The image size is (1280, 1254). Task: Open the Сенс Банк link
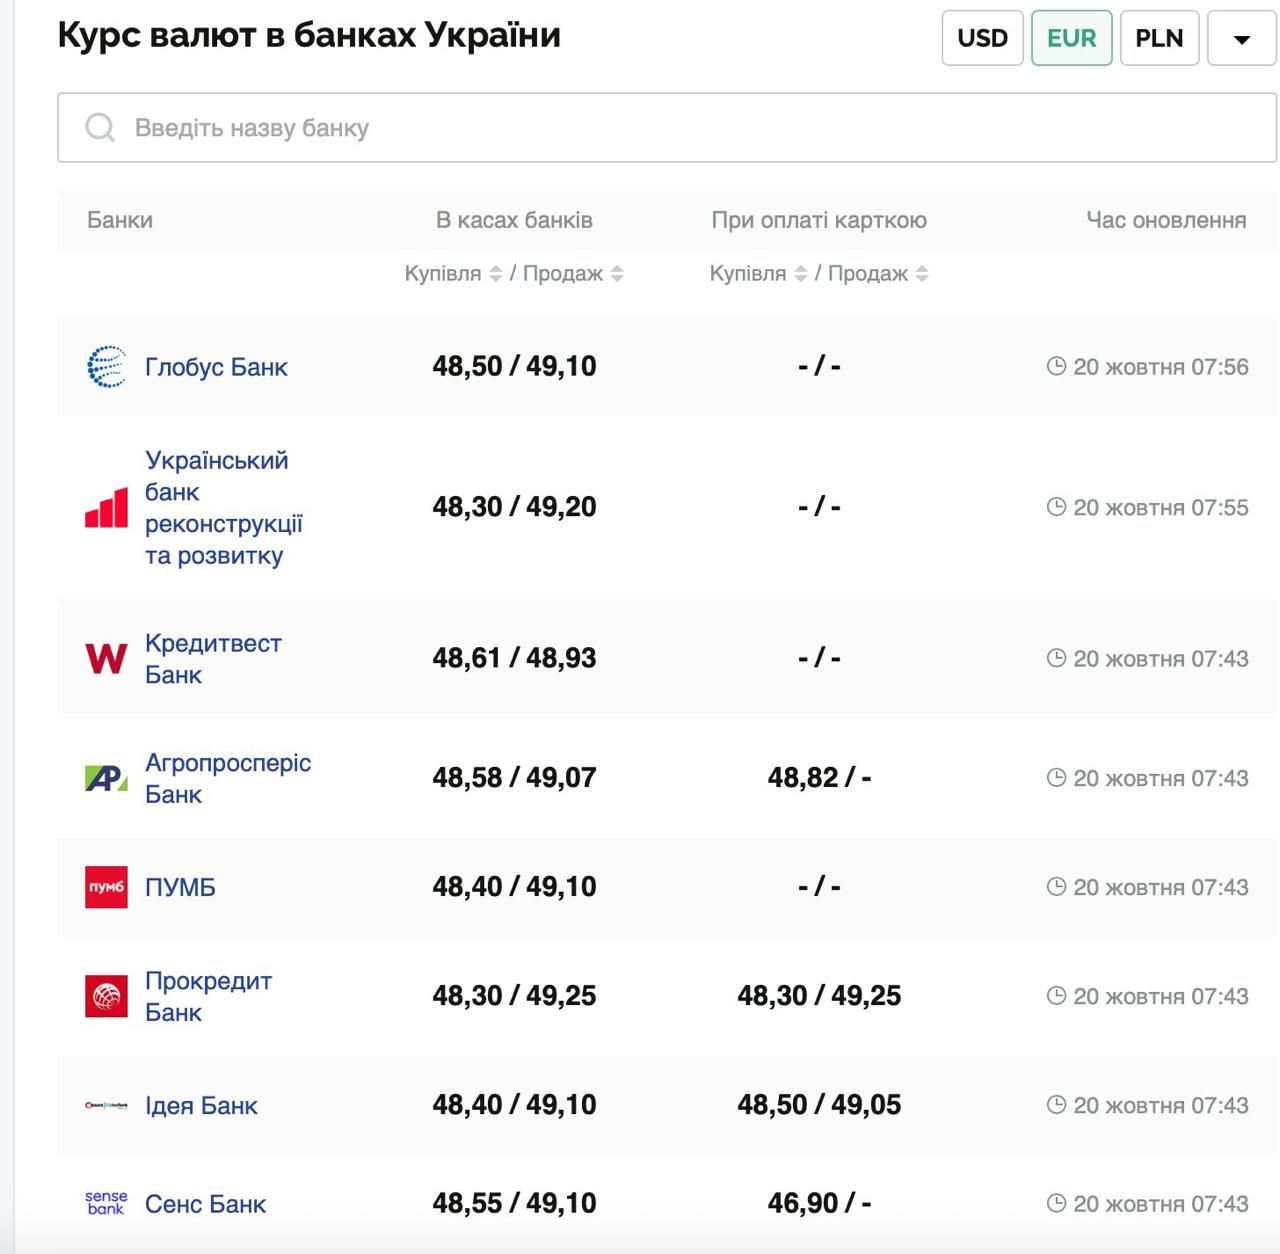pos(205,1204)
